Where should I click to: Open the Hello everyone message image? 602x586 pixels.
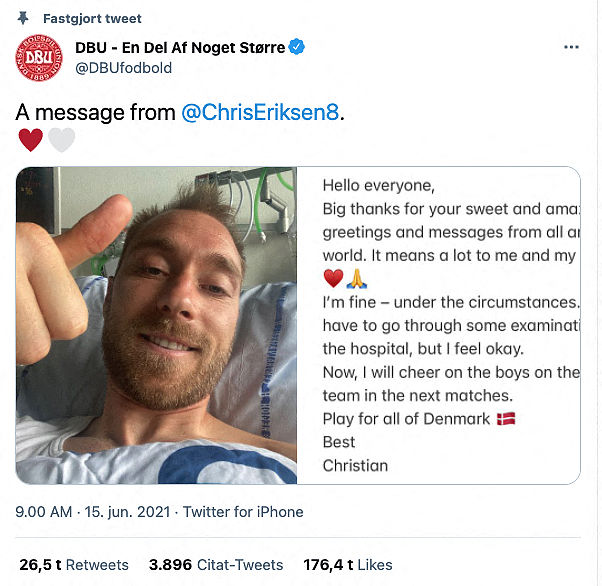[x=440, y=325]
